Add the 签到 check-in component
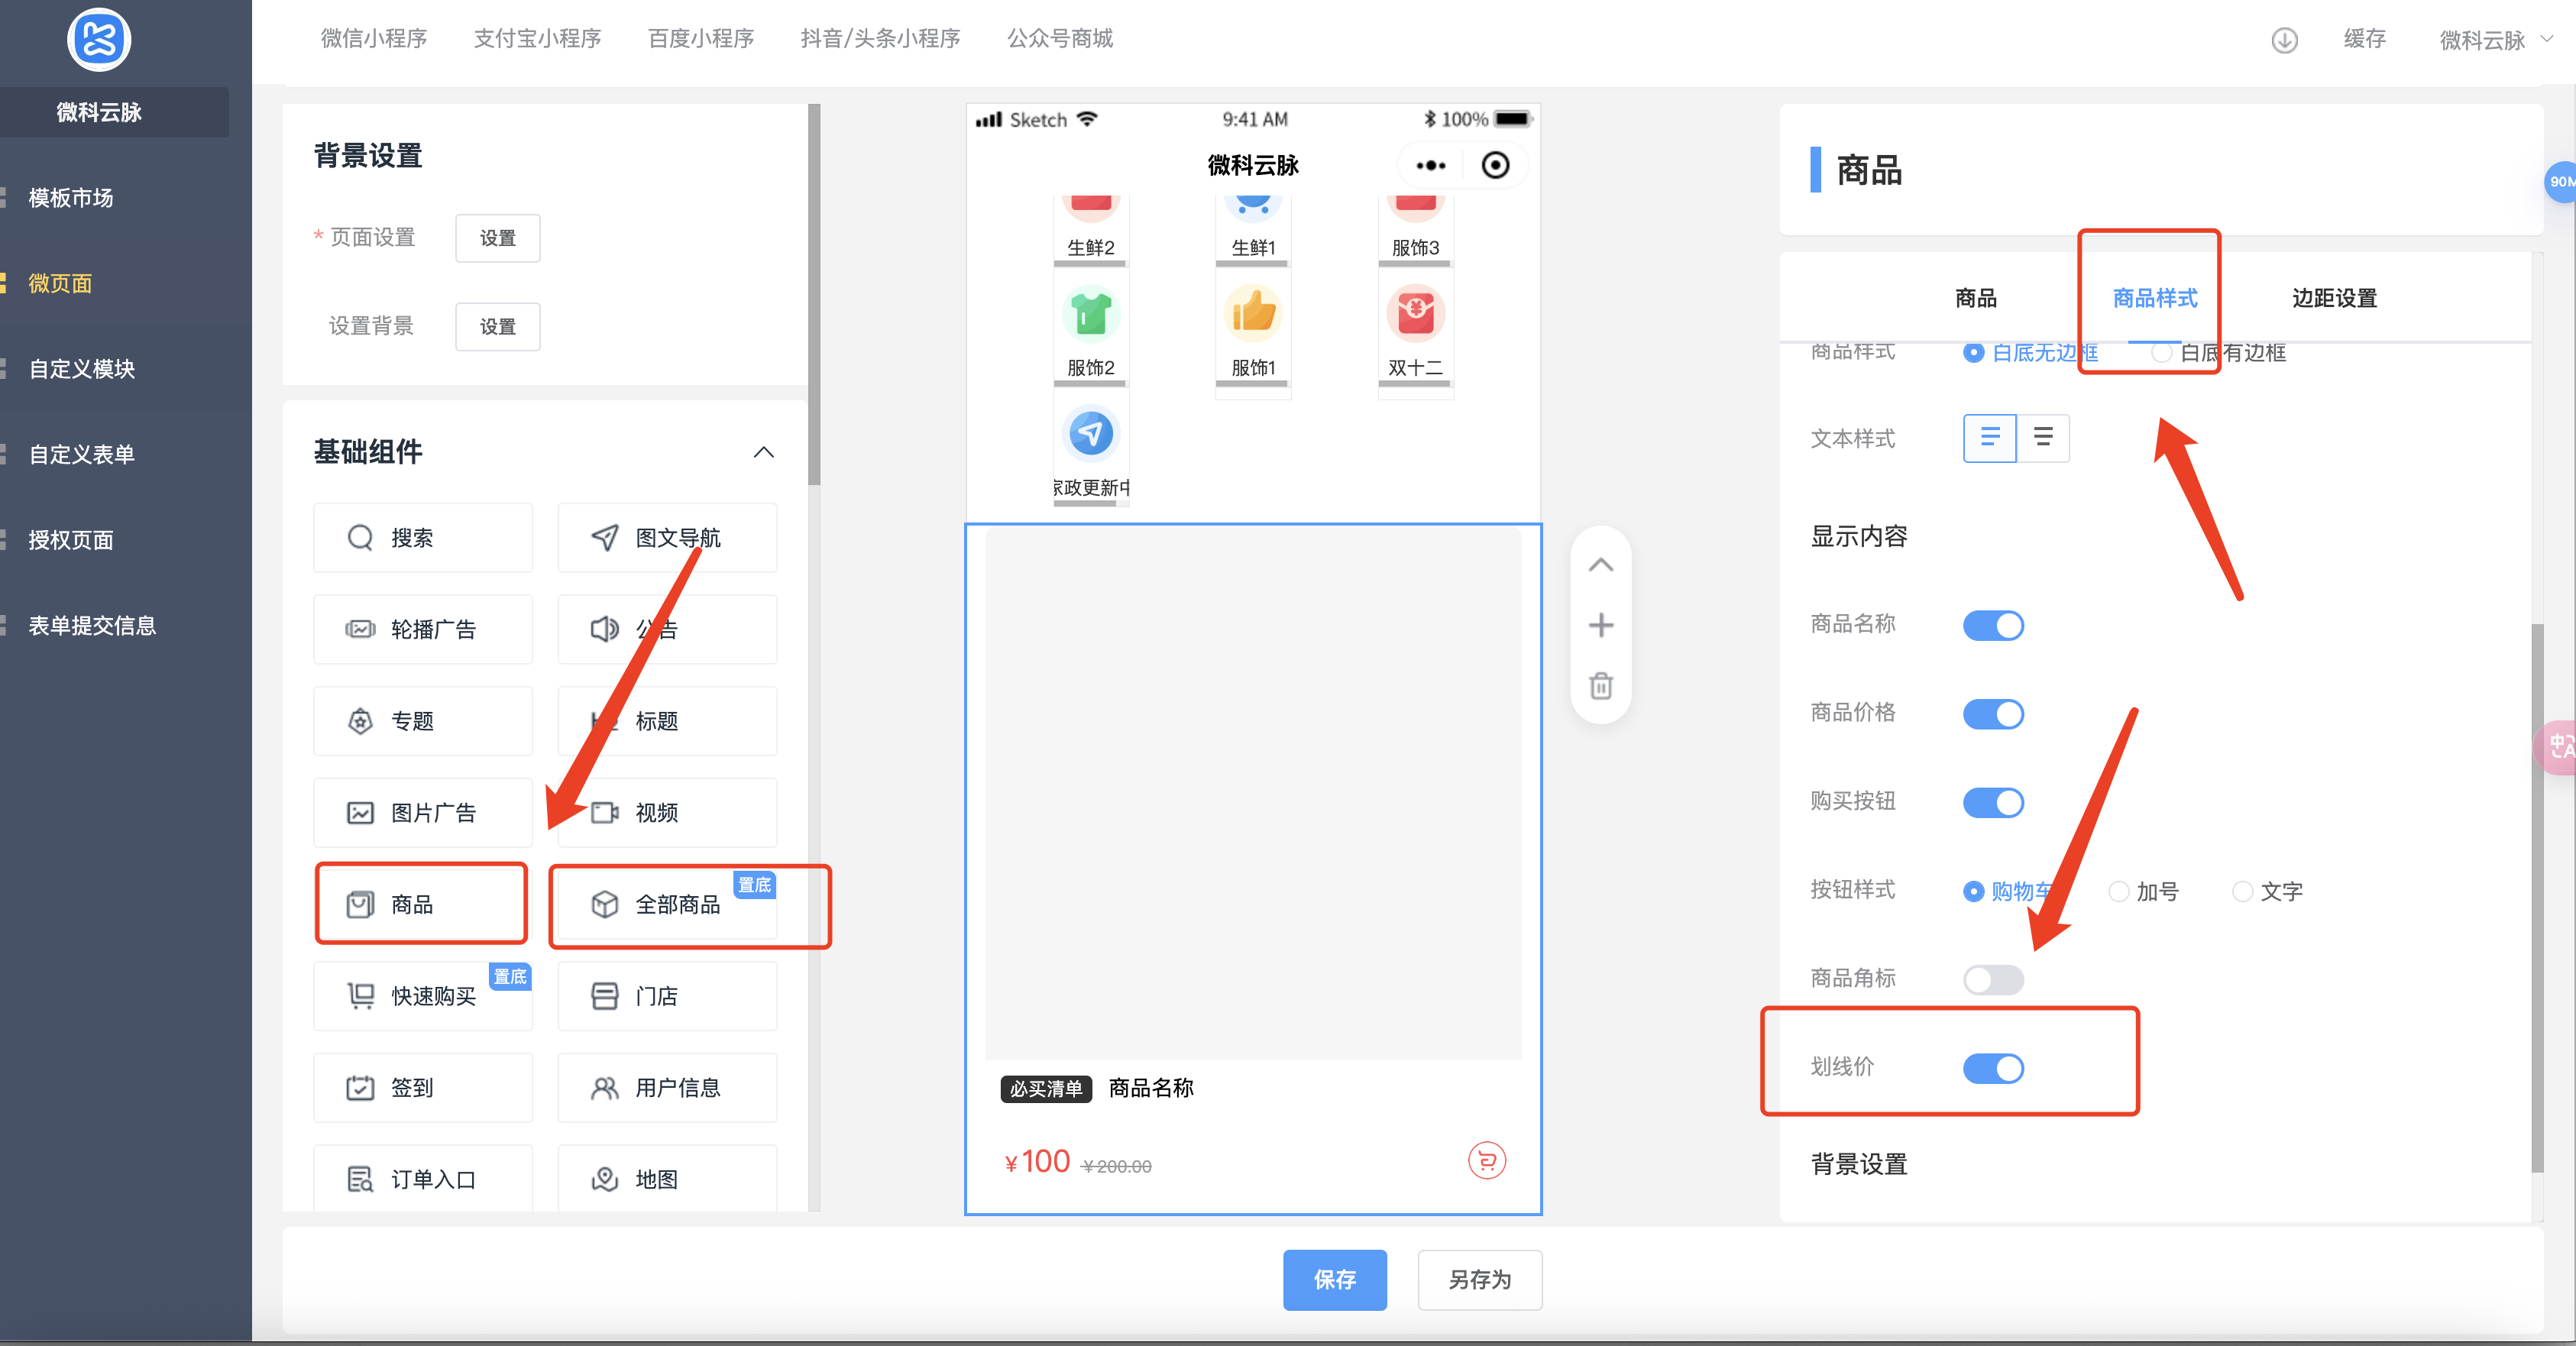Viewport: 2576px width, 1346px height. pyautogui.click(x=423, y=1088)
